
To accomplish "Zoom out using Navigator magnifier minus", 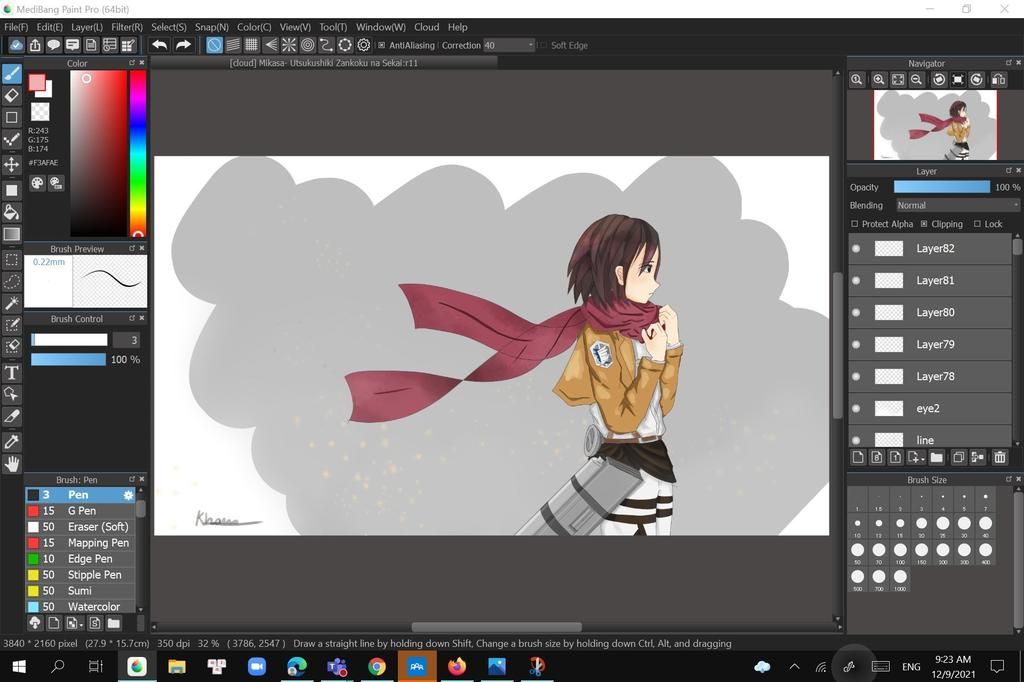I will tap(917, 79).
